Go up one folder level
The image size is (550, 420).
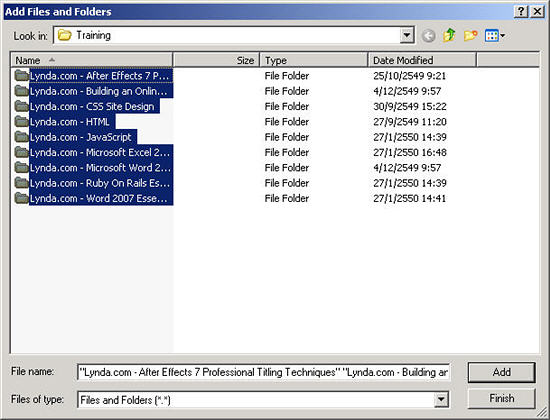pyautogui.click(x=449, y=35)
